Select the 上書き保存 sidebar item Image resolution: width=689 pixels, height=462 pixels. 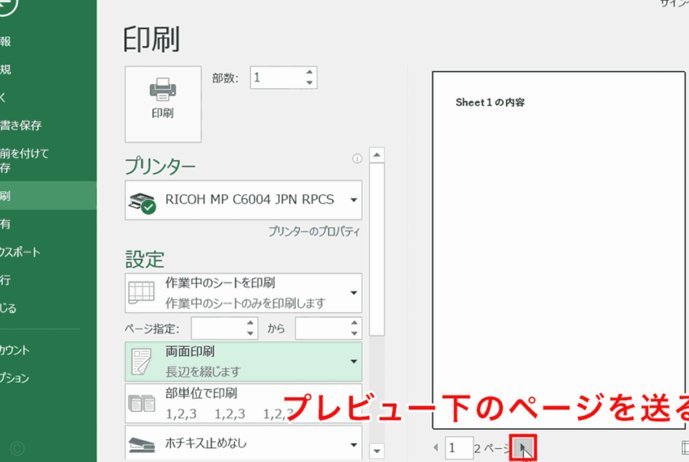pyautogui.click(x=48, y=125)
